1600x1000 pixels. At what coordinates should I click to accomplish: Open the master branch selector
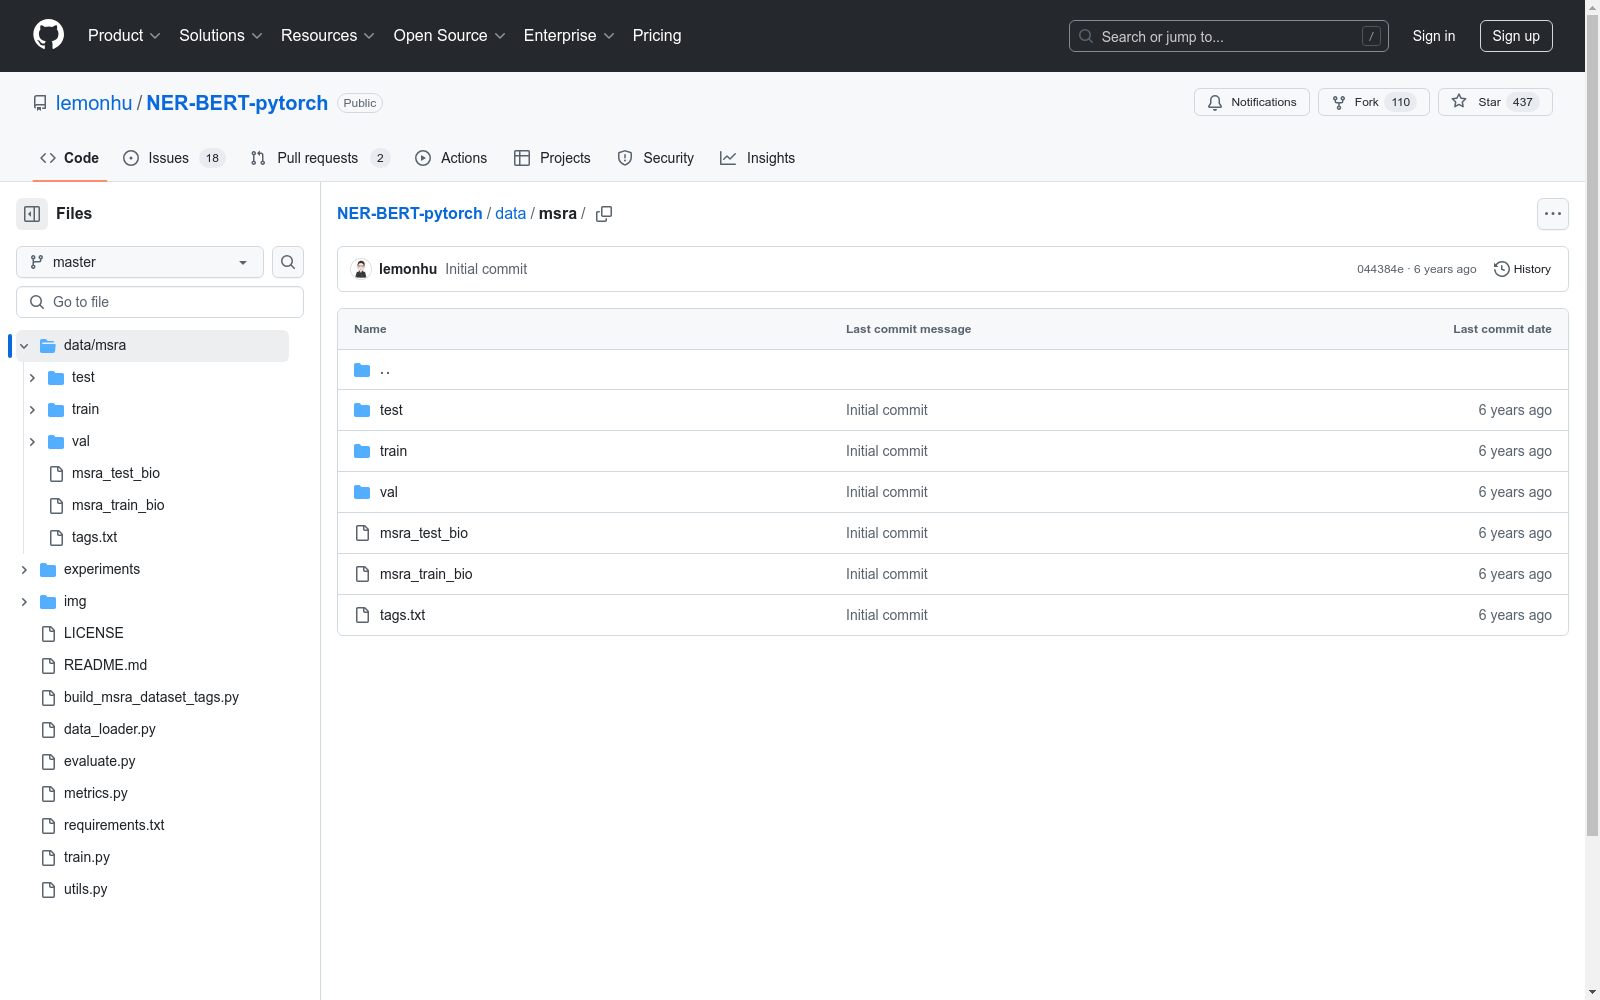tap(140, 262)
